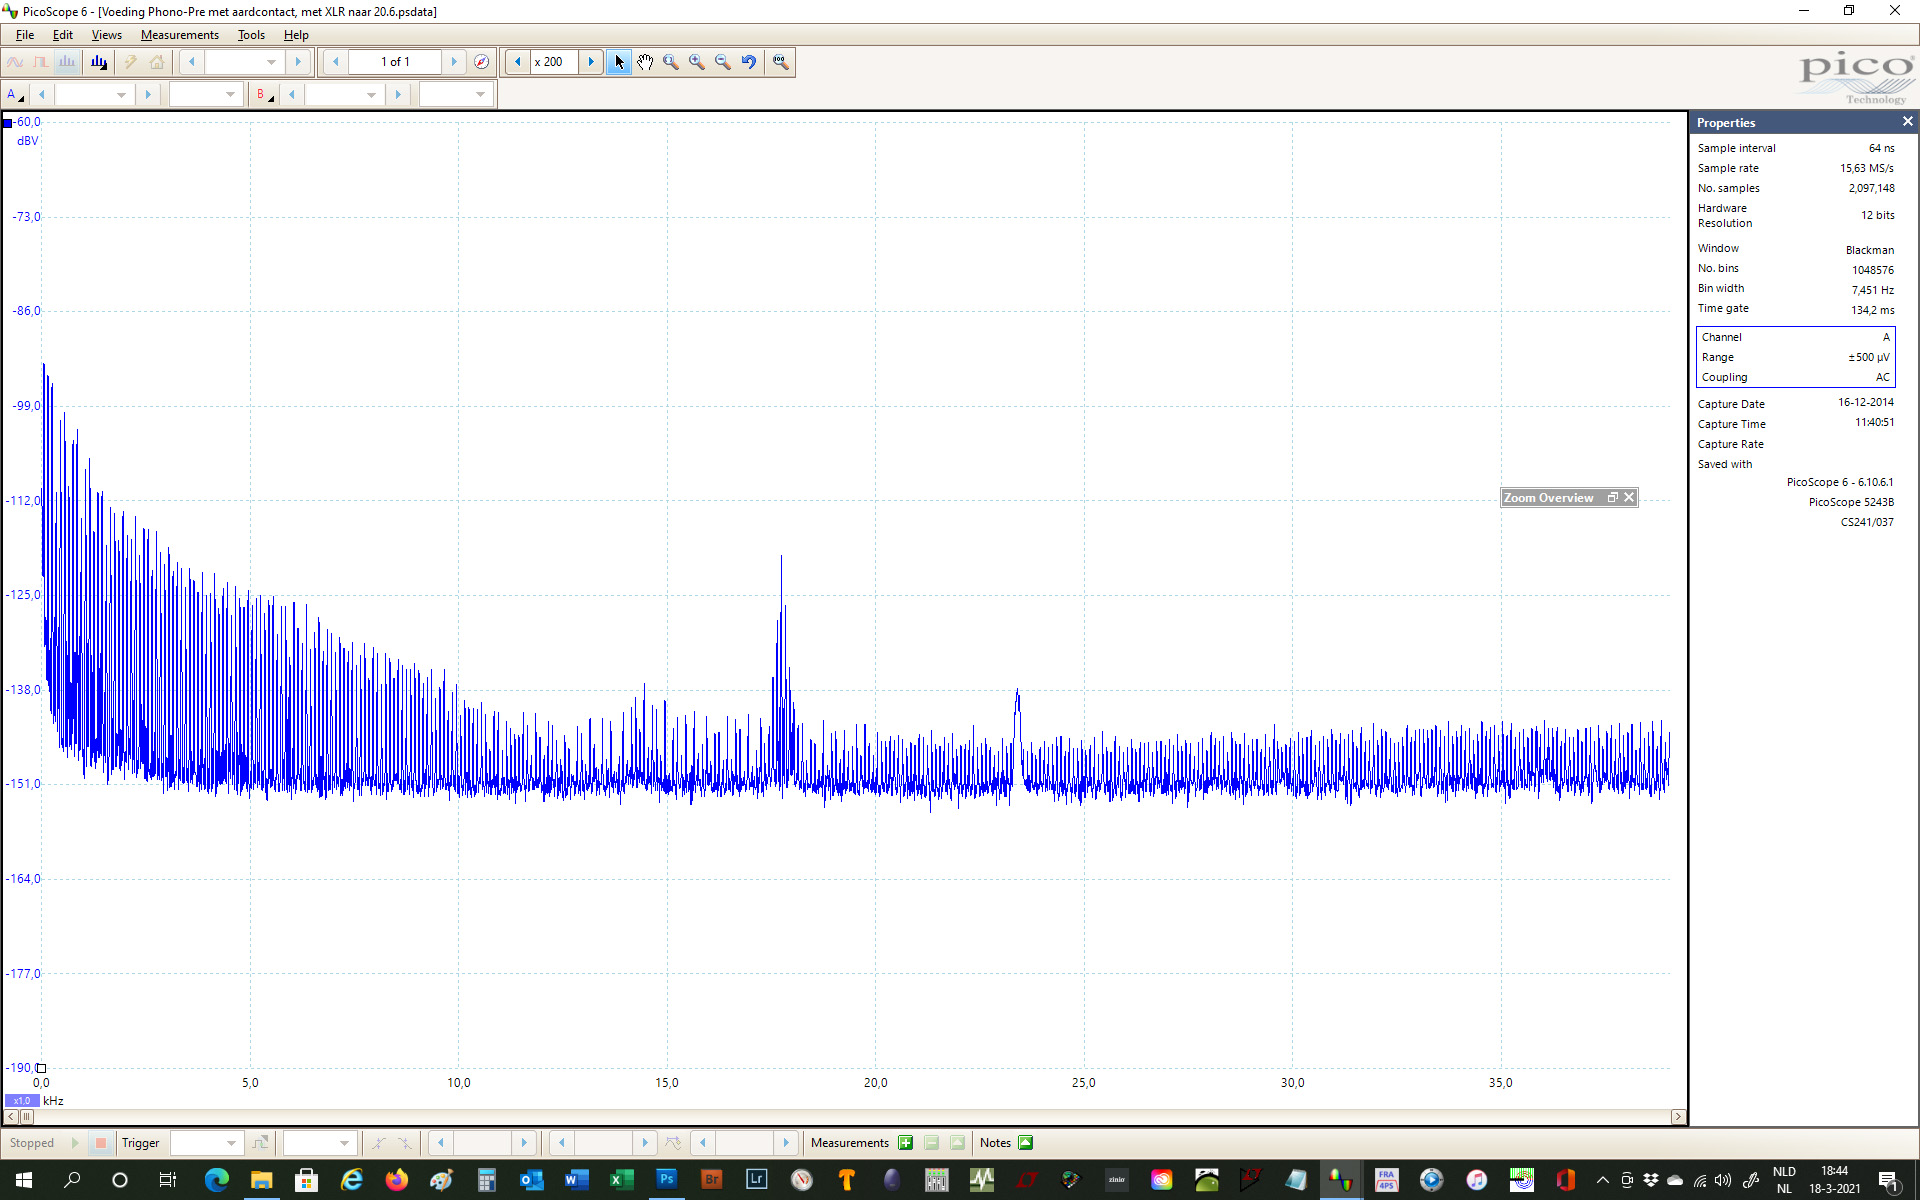Image resolution: width=1920 pixels, height=1200 pixels.
Task: Click the 'x 200' zoom factor field
Action: point(554,62)
